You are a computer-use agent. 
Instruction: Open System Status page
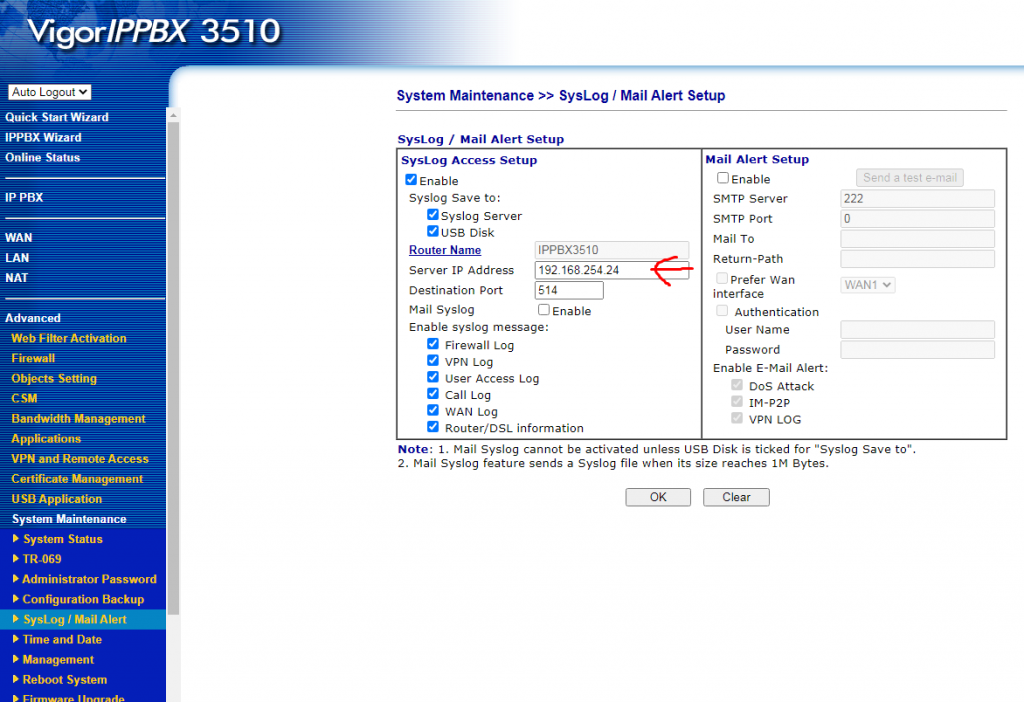click(63, 539)
